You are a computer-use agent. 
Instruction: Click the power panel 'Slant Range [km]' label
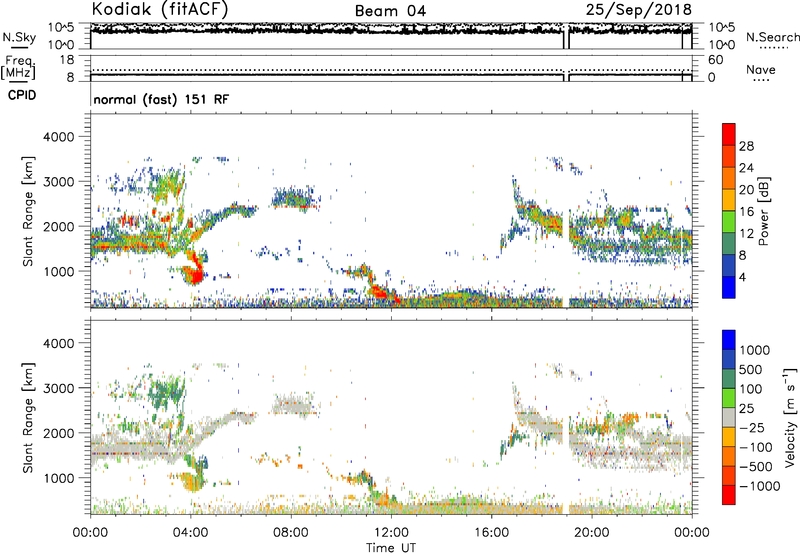click(28, 211)
